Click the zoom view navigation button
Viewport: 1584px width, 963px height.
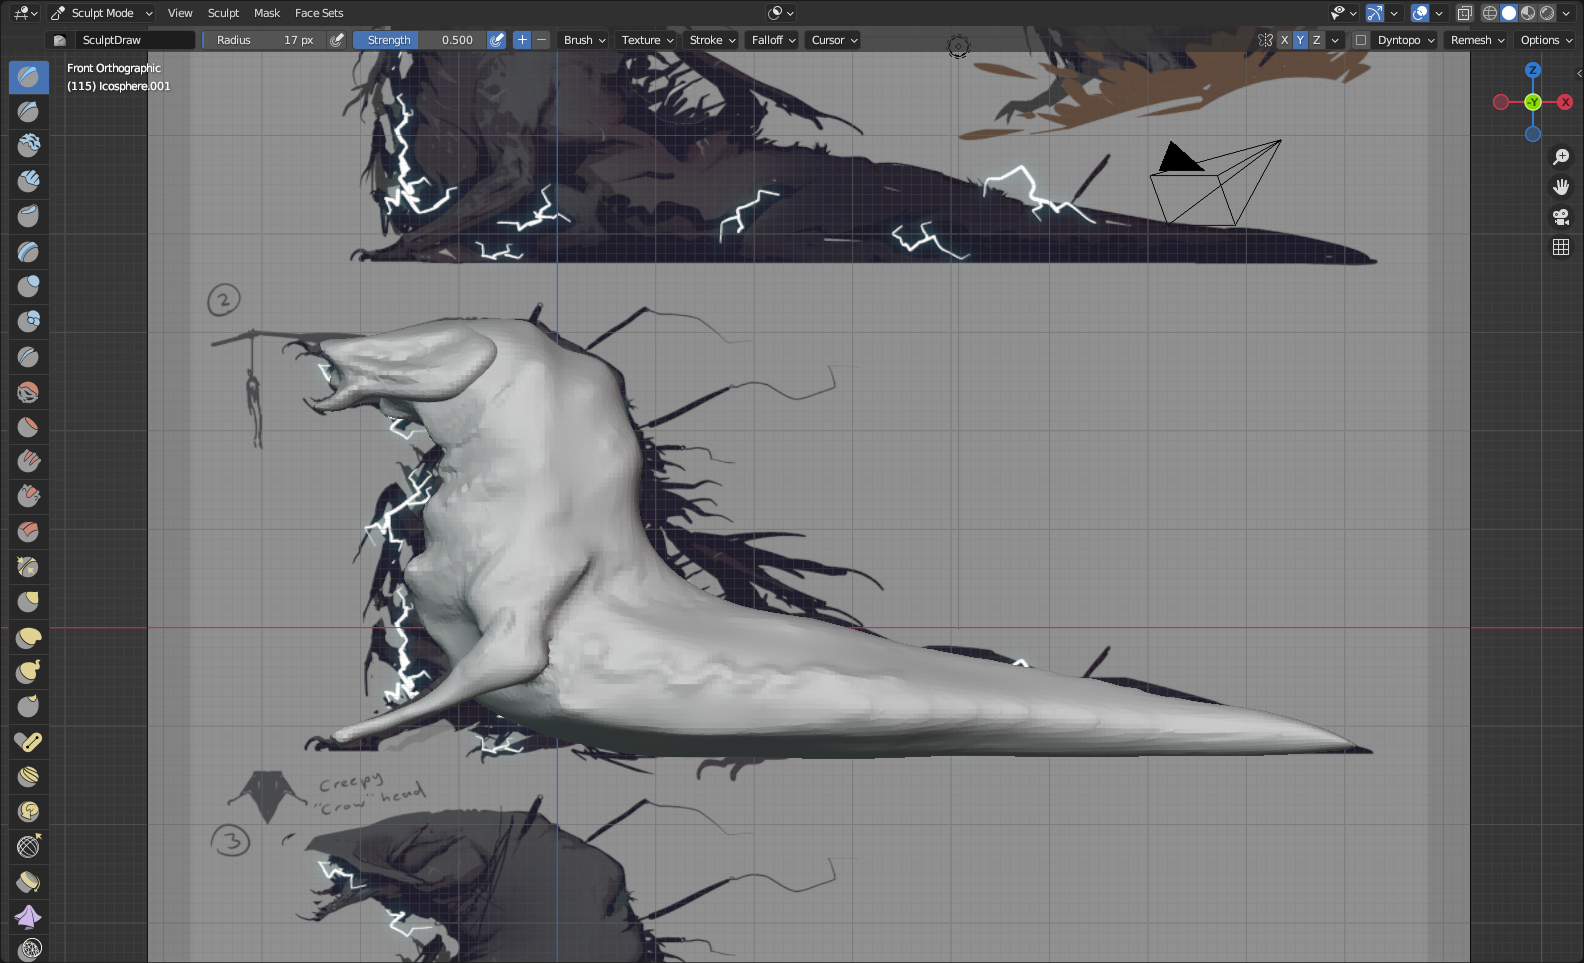coord(1561,157)
